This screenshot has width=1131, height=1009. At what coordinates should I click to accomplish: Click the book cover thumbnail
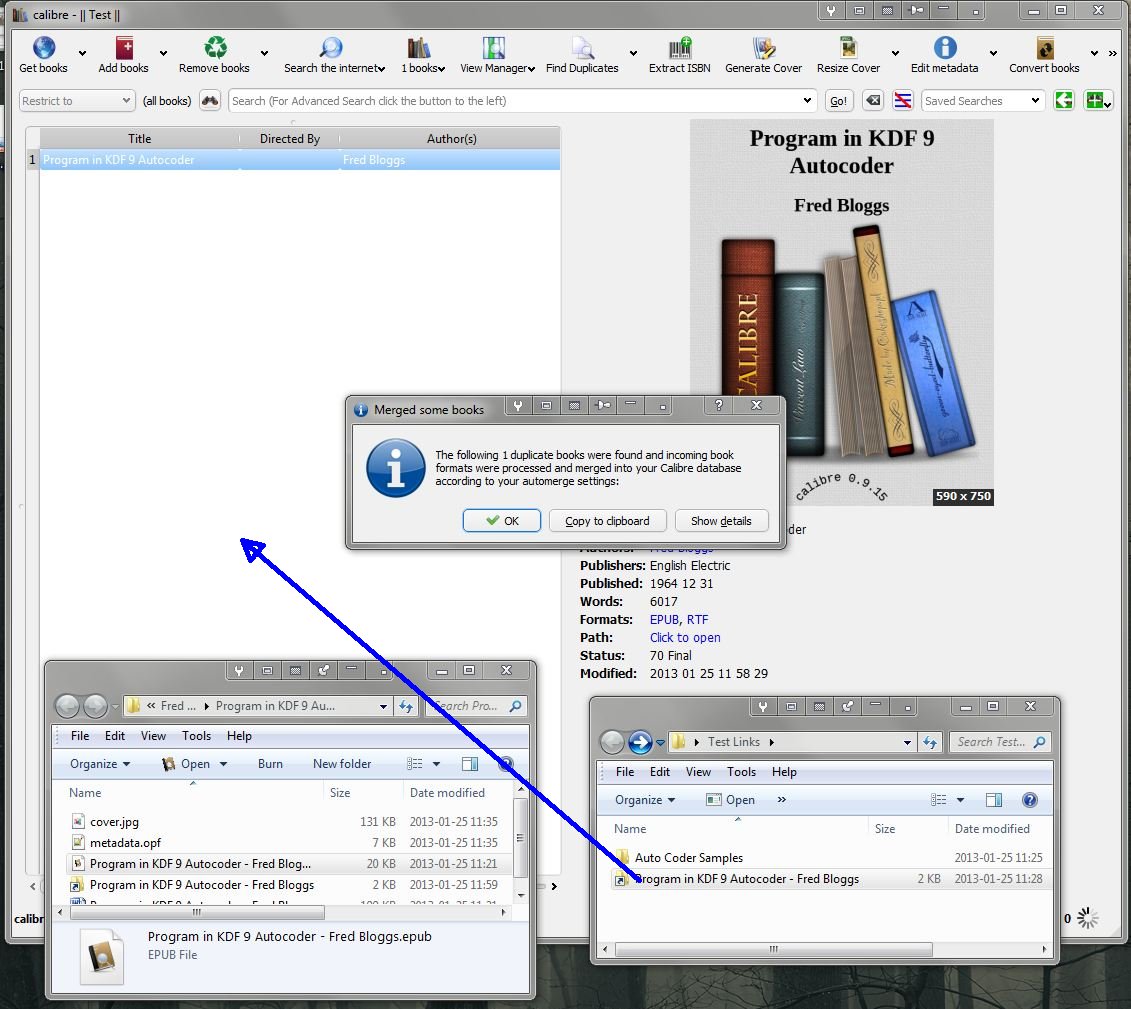pos(842,312)
